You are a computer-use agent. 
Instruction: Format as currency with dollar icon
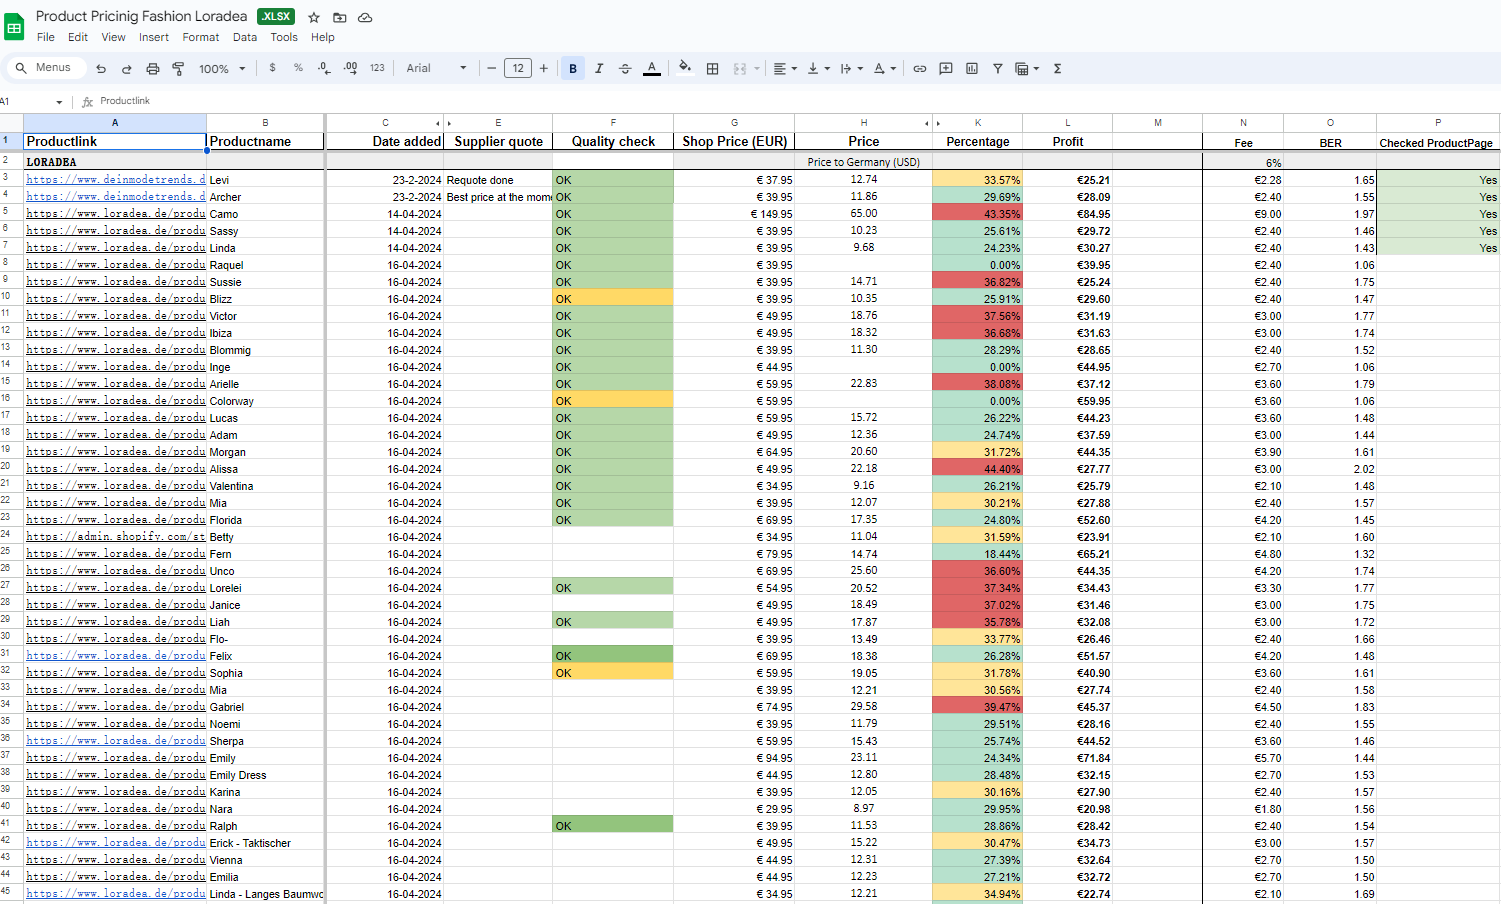point(272,68)
